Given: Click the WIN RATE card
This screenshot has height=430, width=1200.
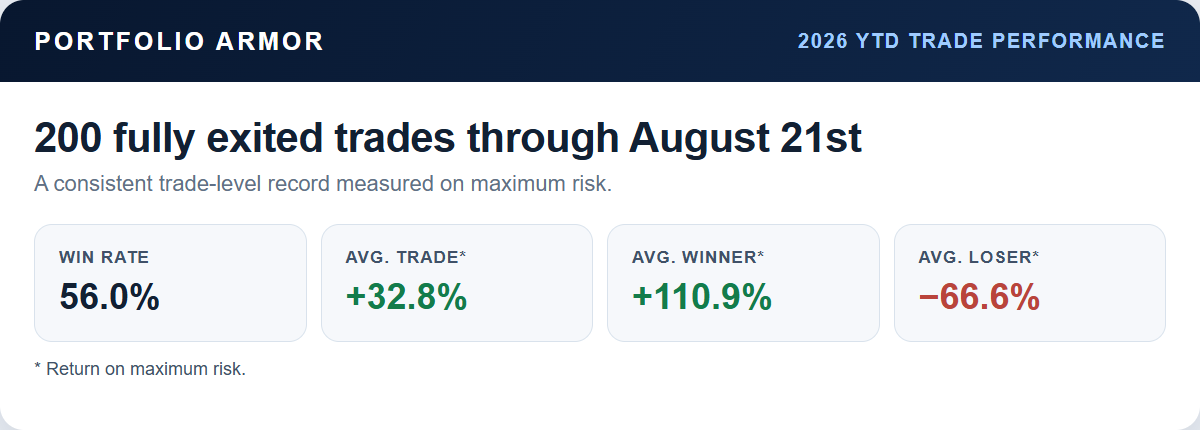Looking at the screenshot, I should point(170,283).
